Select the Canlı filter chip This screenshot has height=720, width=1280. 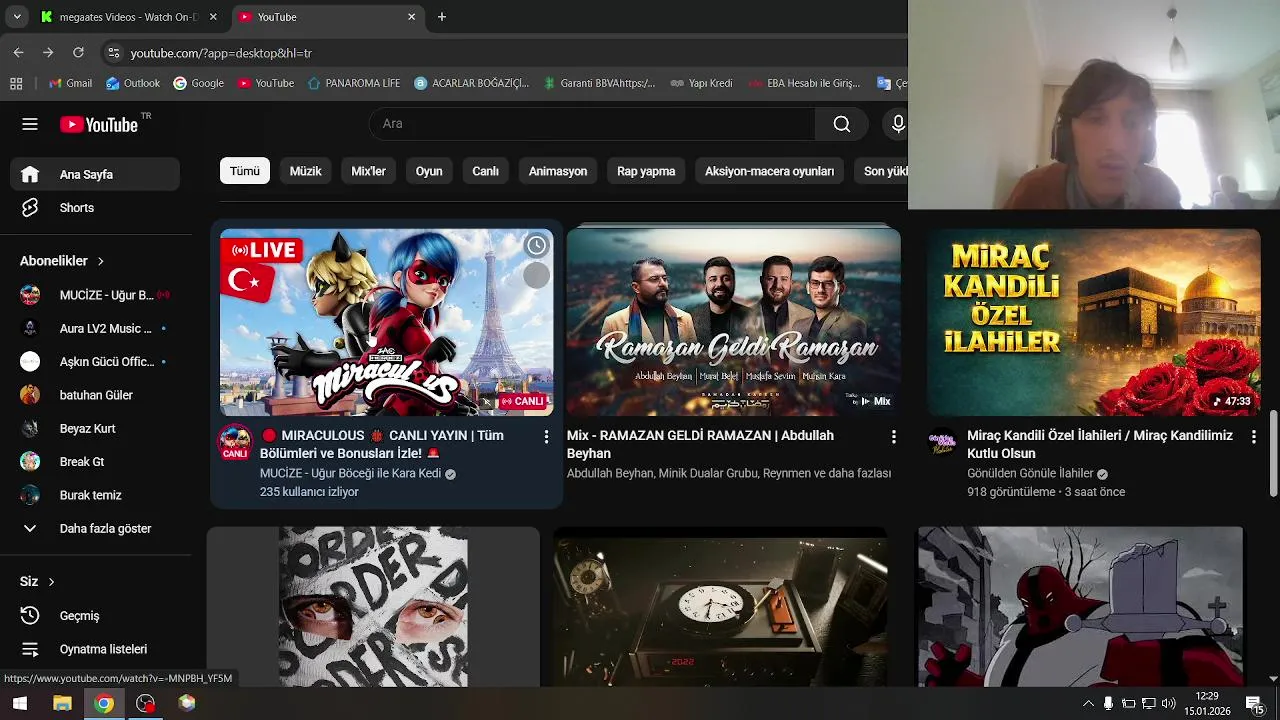[486, 171]
